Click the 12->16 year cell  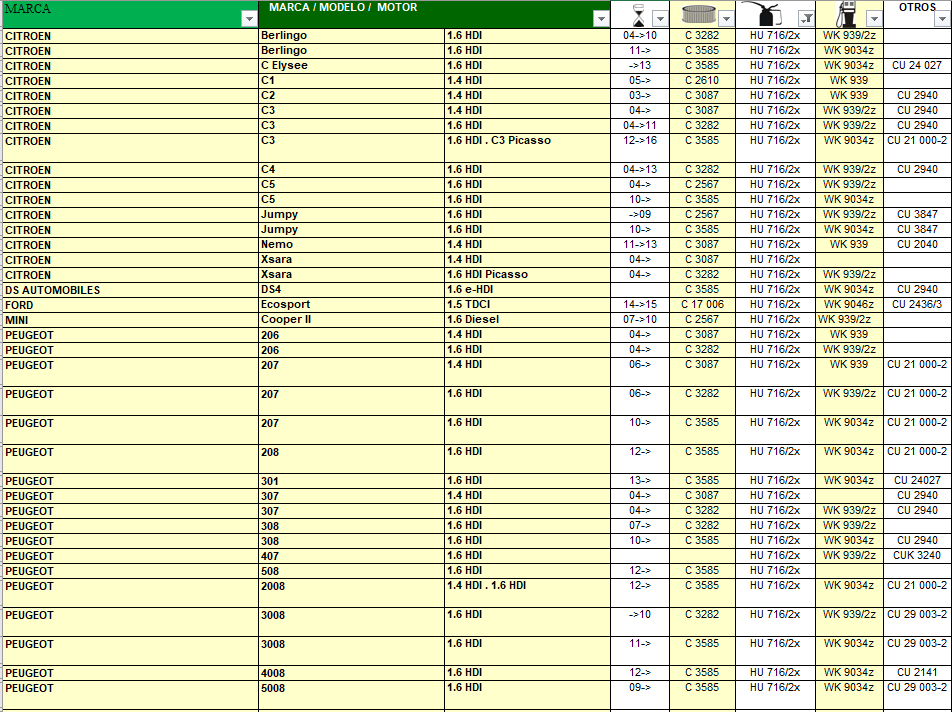point(640,147)
